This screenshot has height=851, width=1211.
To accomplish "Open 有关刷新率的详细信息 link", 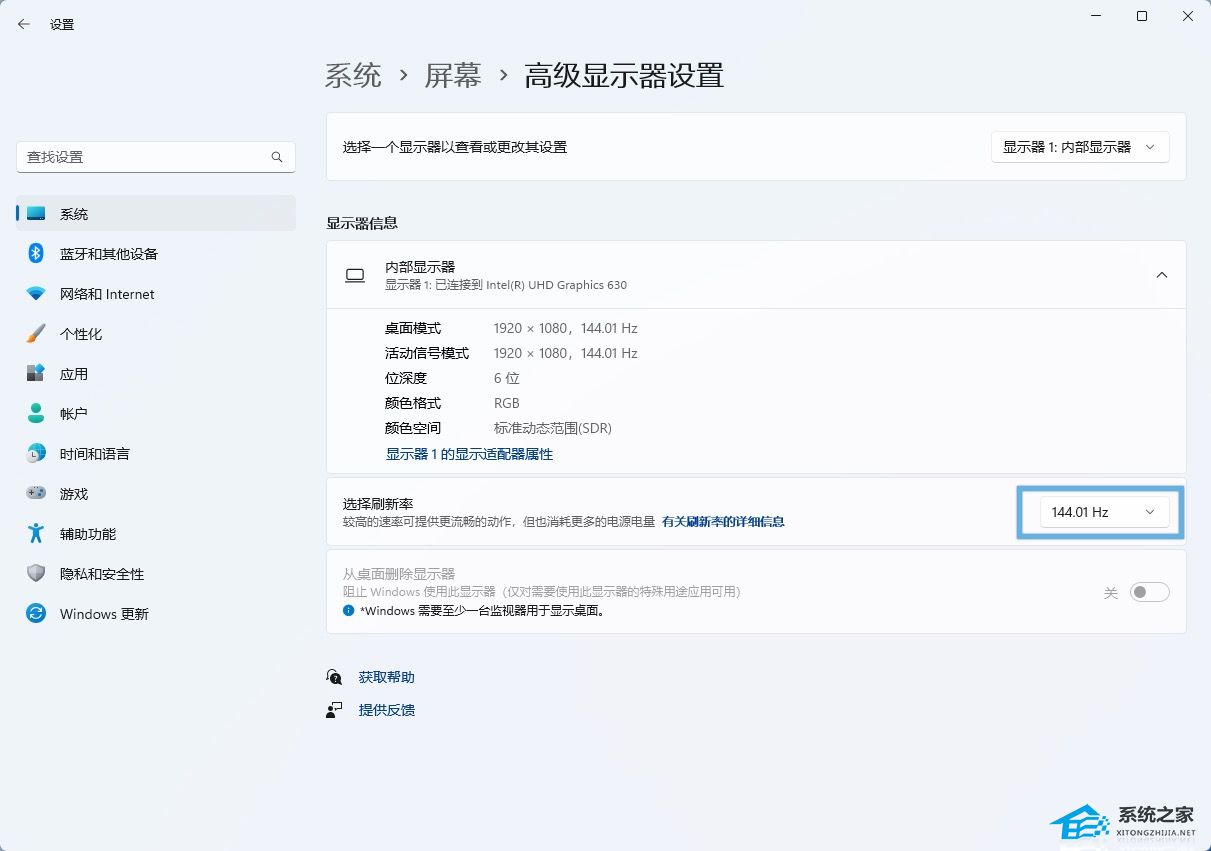I will (x=723, y=521).
